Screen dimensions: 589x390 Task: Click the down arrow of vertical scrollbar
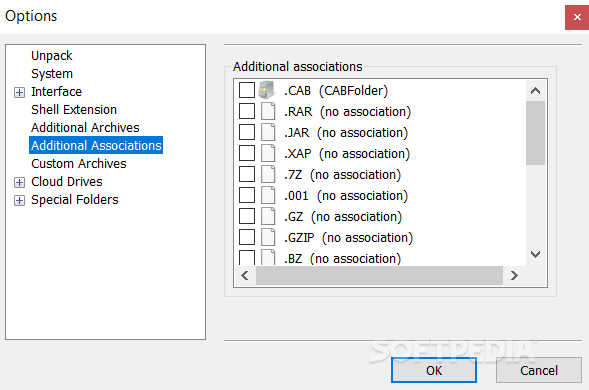click(535, 254)
